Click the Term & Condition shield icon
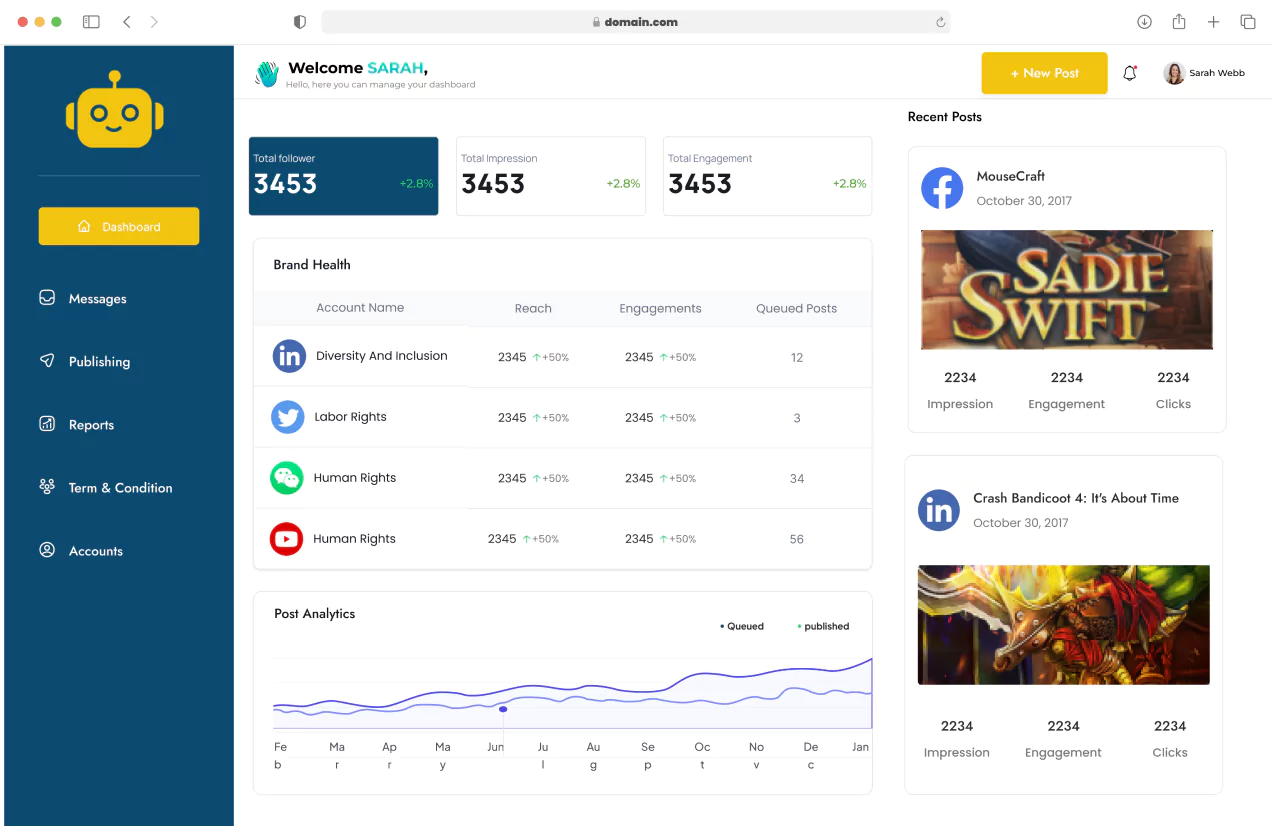 tap(46, 487)
